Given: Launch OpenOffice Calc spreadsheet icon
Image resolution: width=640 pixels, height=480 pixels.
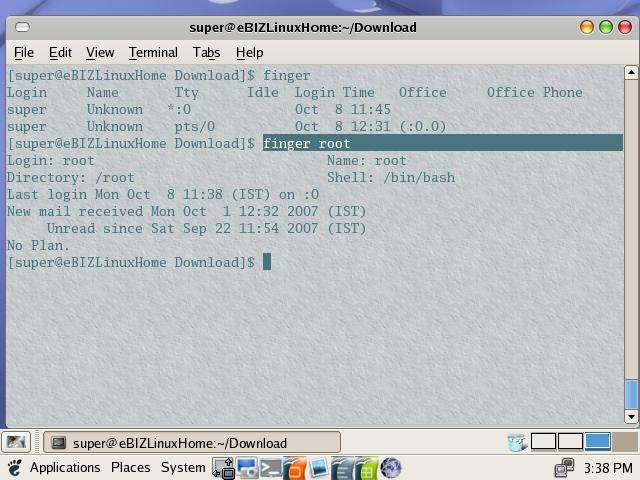Looking at the screenshot, I should [x=366, y=468].
